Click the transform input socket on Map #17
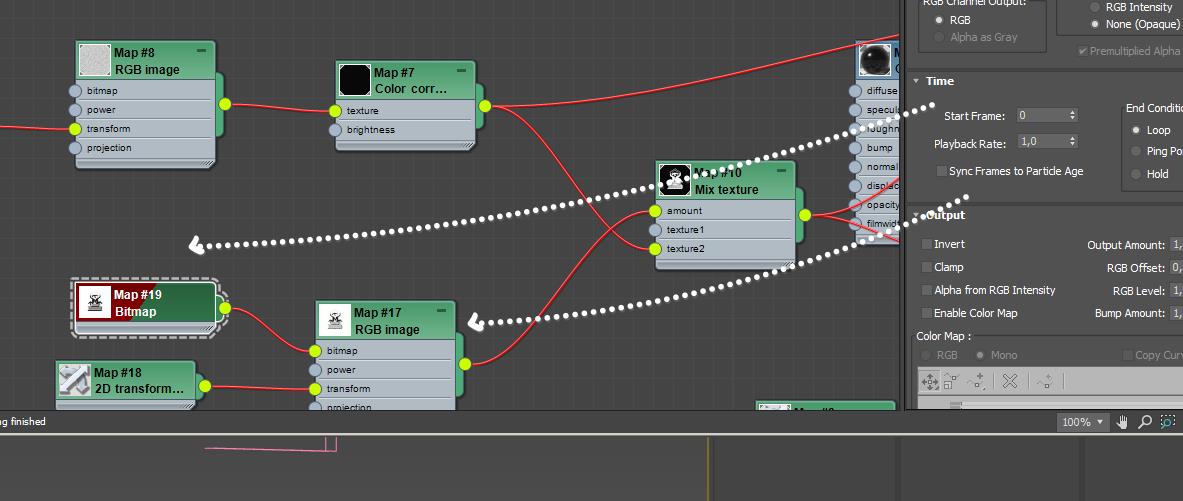Viewport: 1183px width, 501px height. [x=315, y=389]
